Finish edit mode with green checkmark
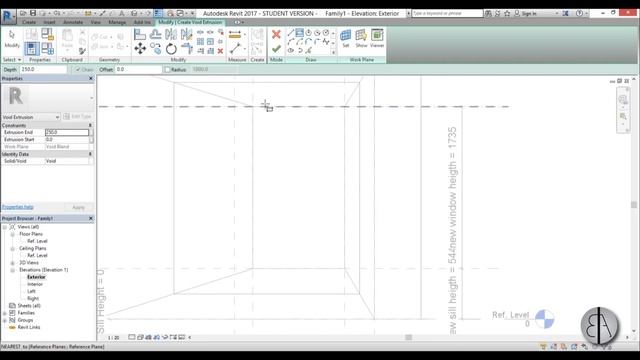Viewport: 640px width, 360px height. pos(276,49)
